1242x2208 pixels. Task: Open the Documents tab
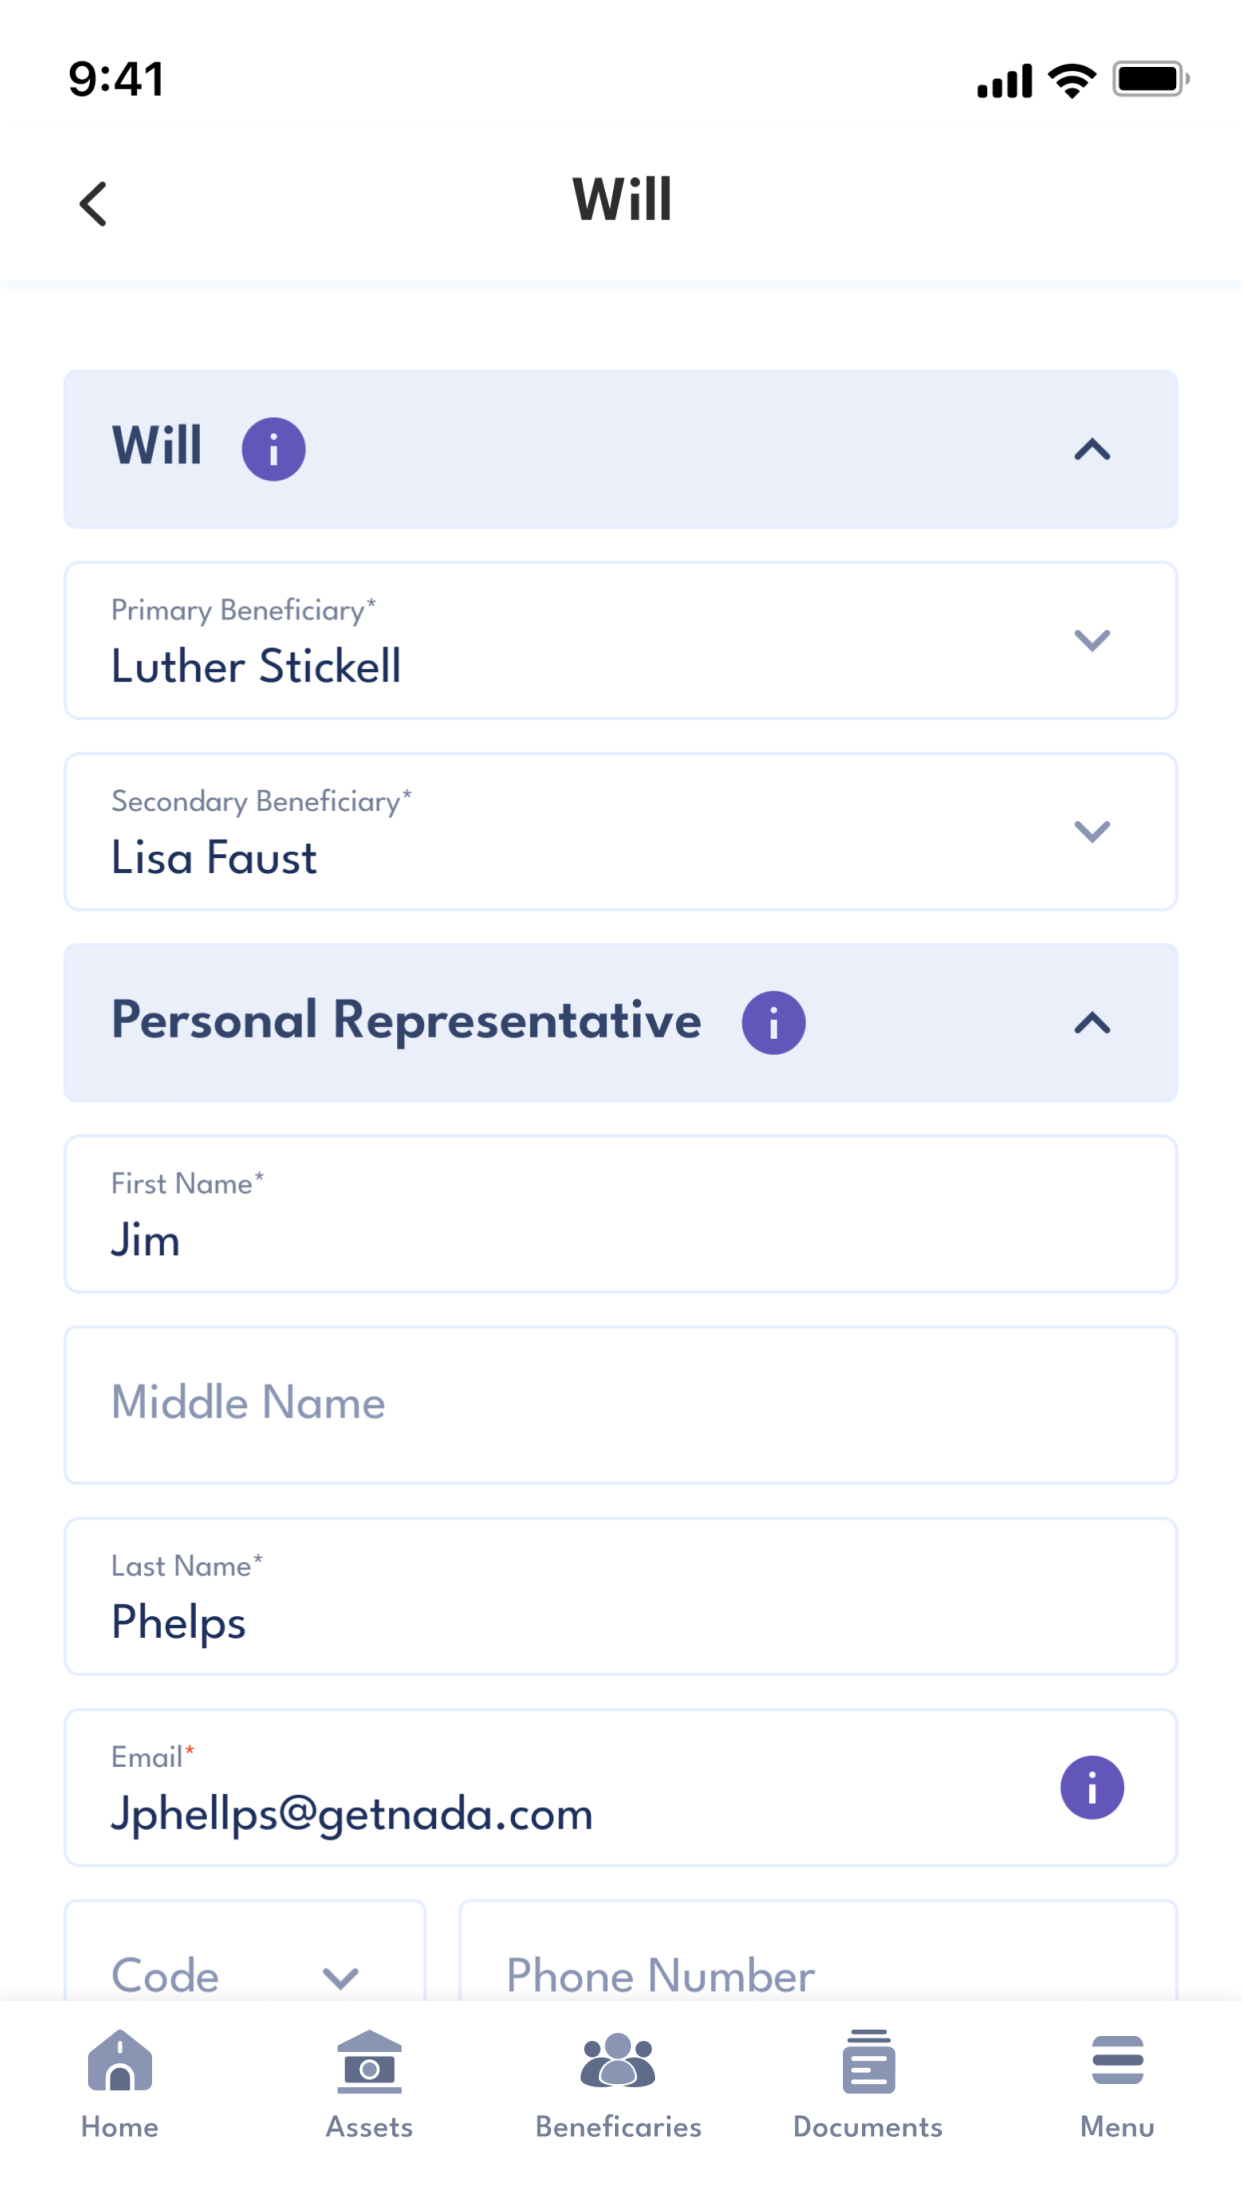(868, 2085)
